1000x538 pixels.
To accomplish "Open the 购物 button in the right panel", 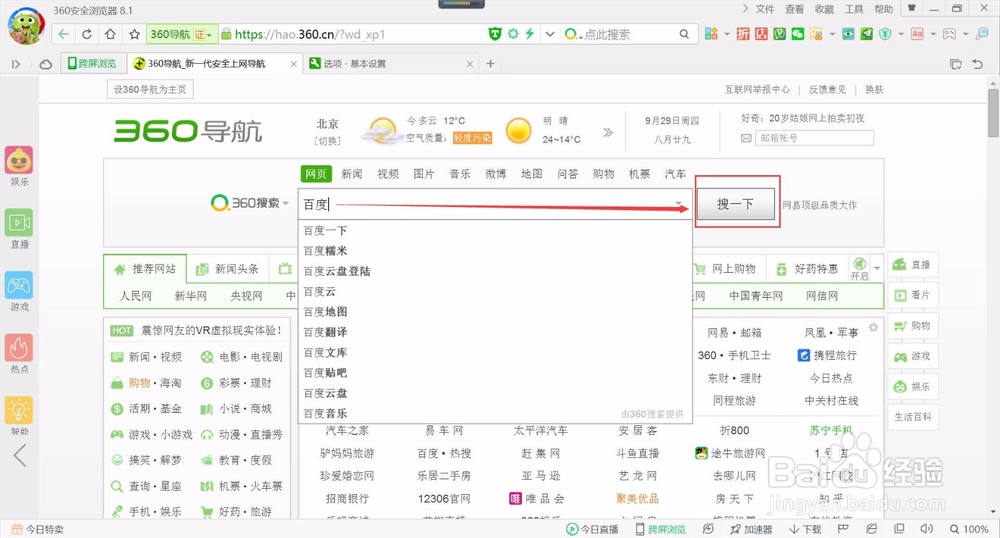I will tap(913, 326).
